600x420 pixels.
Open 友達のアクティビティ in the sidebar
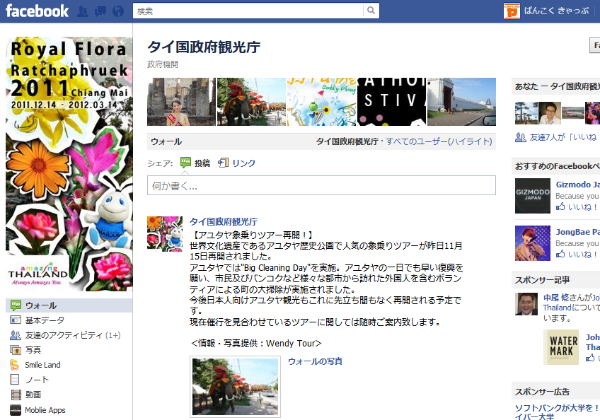click(73, 335)
